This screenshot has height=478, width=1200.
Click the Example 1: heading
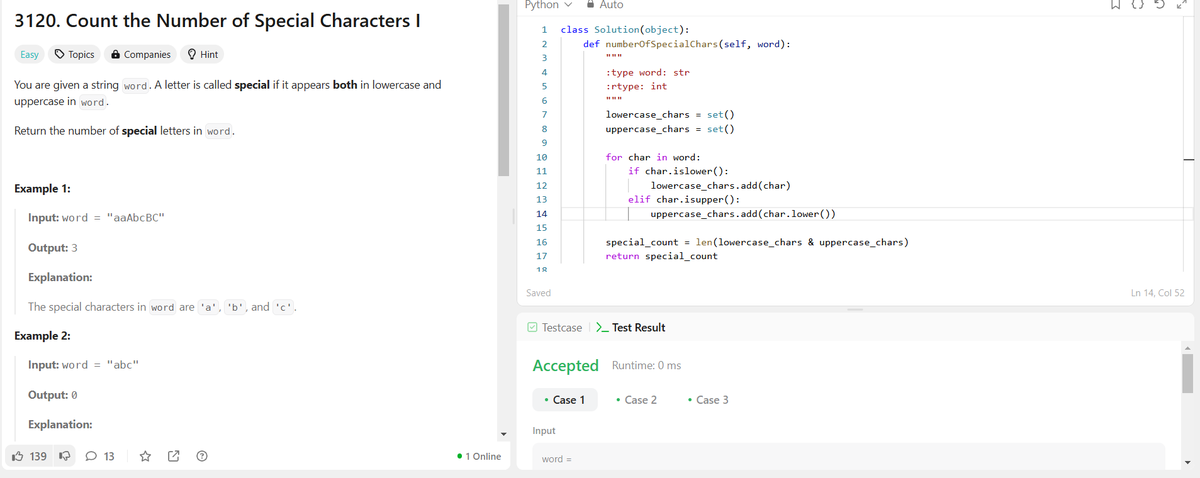(42, 189)
